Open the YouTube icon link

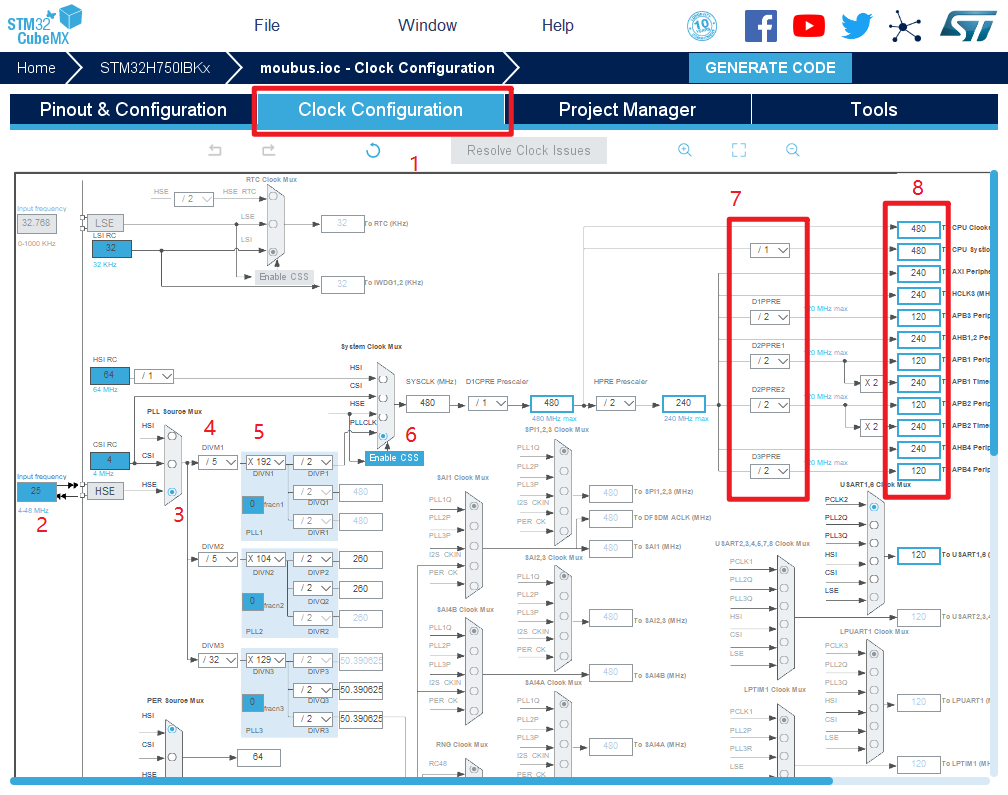click(x=808, y=26)
